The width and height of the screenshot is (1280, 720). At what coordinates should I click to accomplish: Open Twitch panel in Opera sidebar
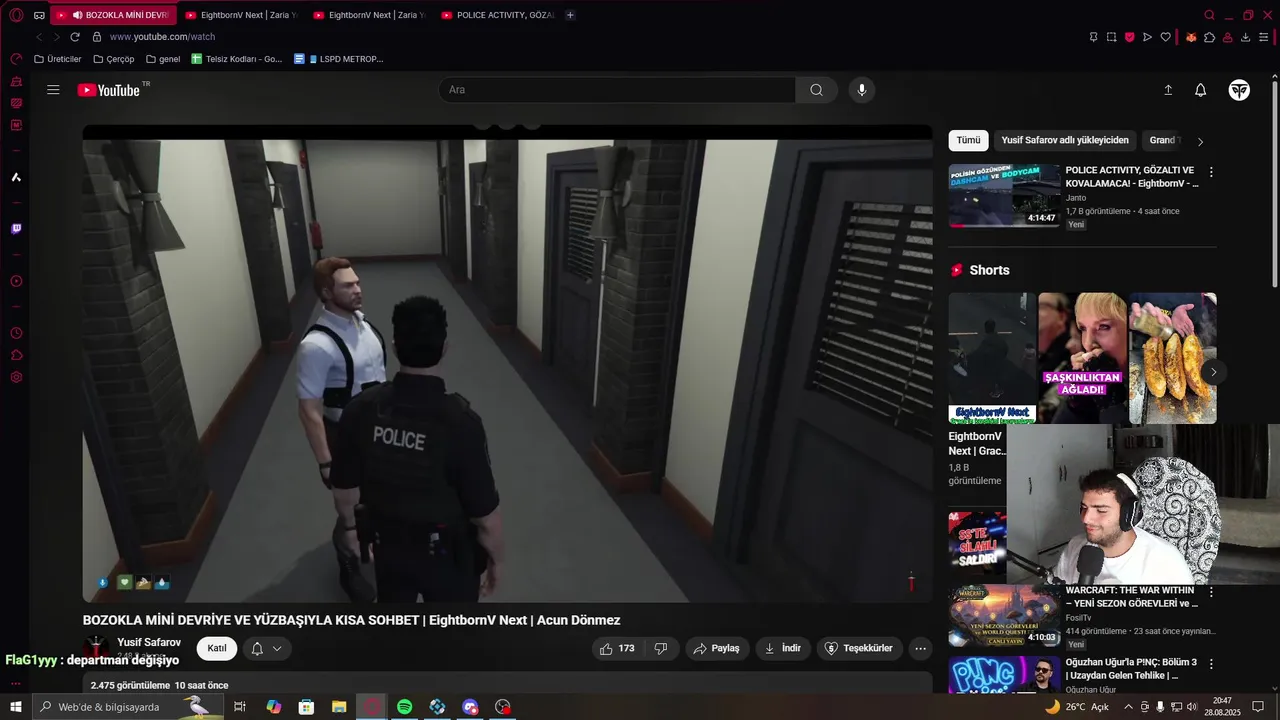16,229
